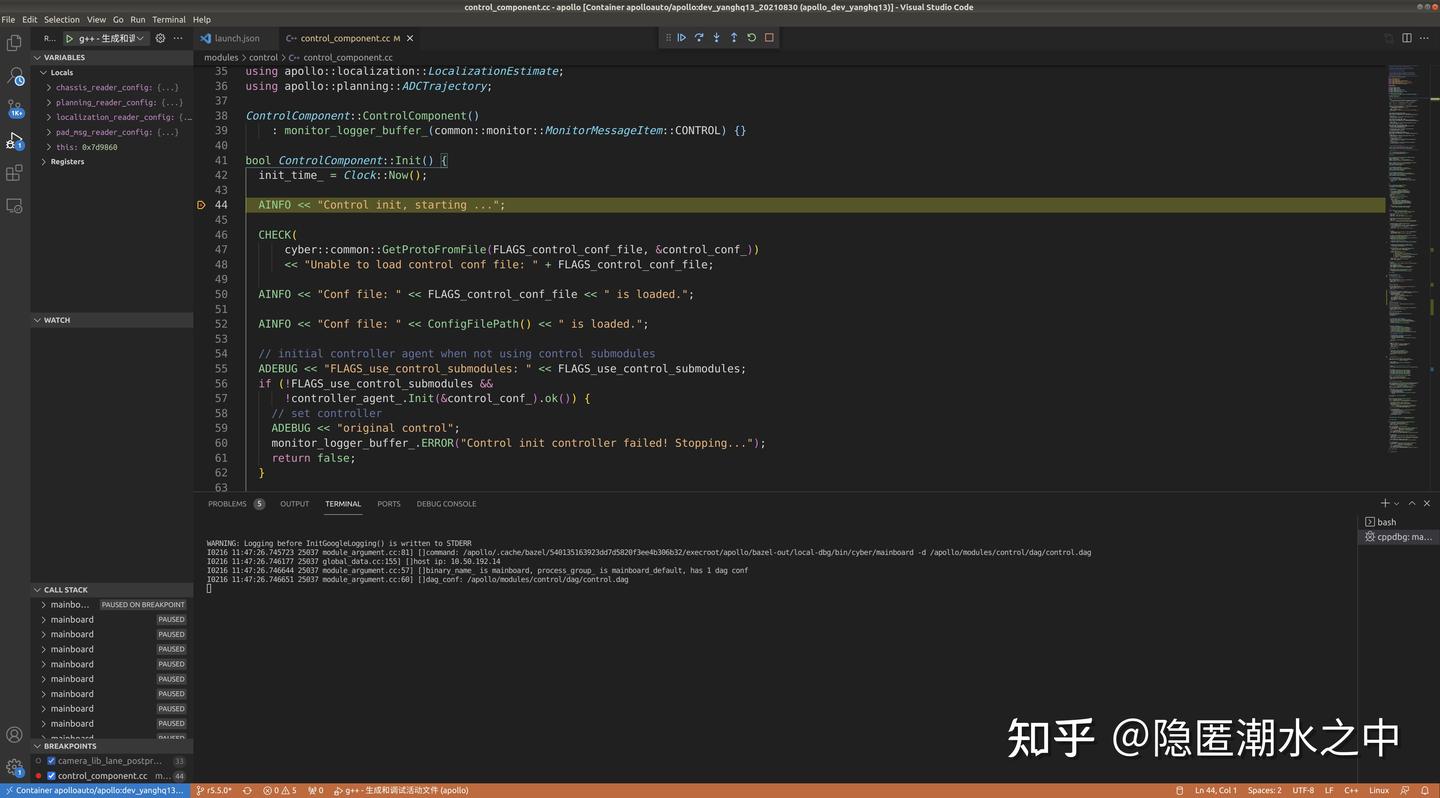Click the Step Into debug icon
The height and width of the screenshot is (798, 1440).
tap(717, 37)
